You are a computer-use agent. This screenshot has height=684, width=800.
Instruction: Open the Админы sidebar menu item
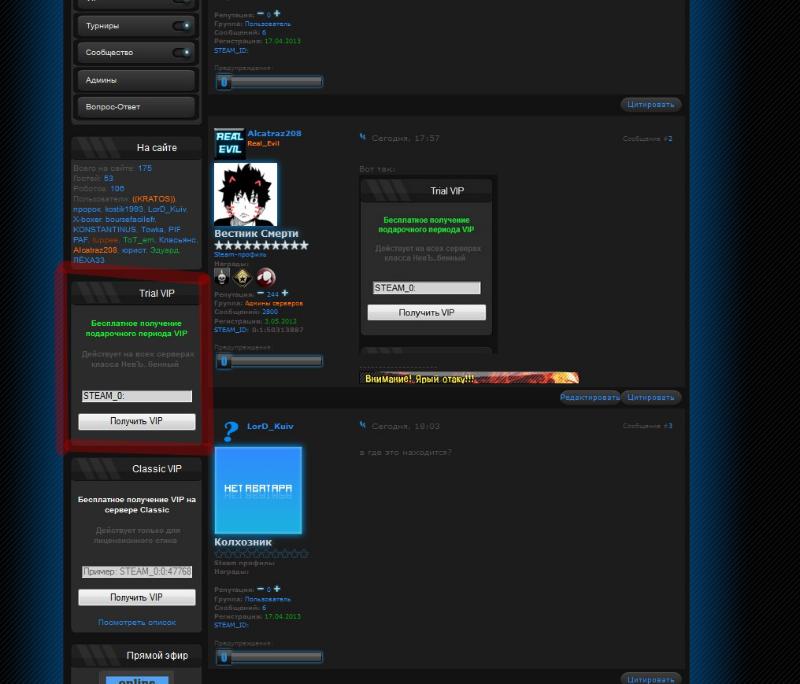pyautogui.click(x=136, y=80)
